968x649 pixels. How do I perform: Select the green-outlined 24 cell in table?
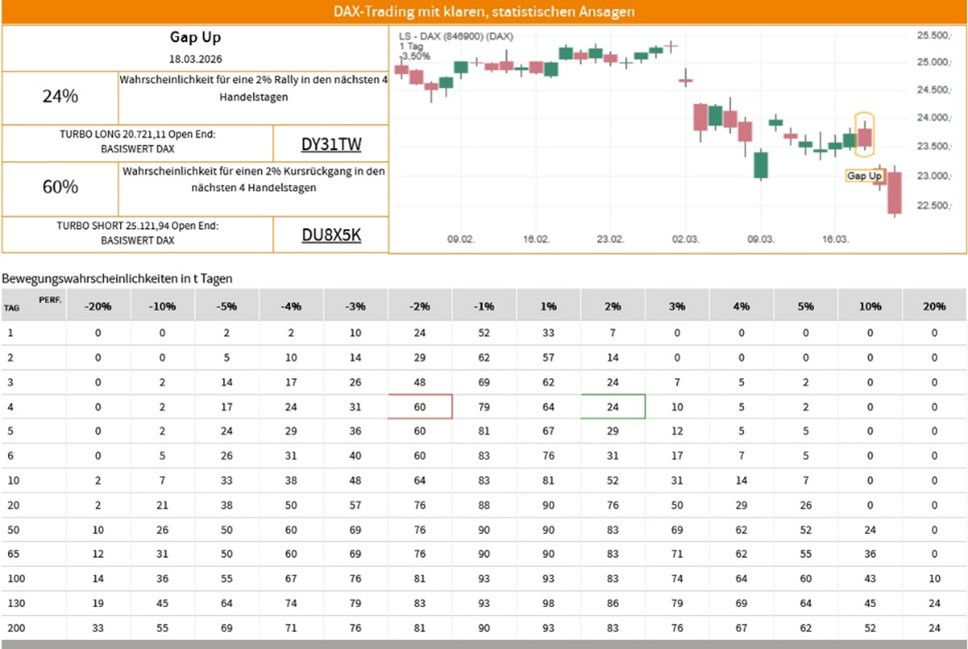tap(613, 406)
